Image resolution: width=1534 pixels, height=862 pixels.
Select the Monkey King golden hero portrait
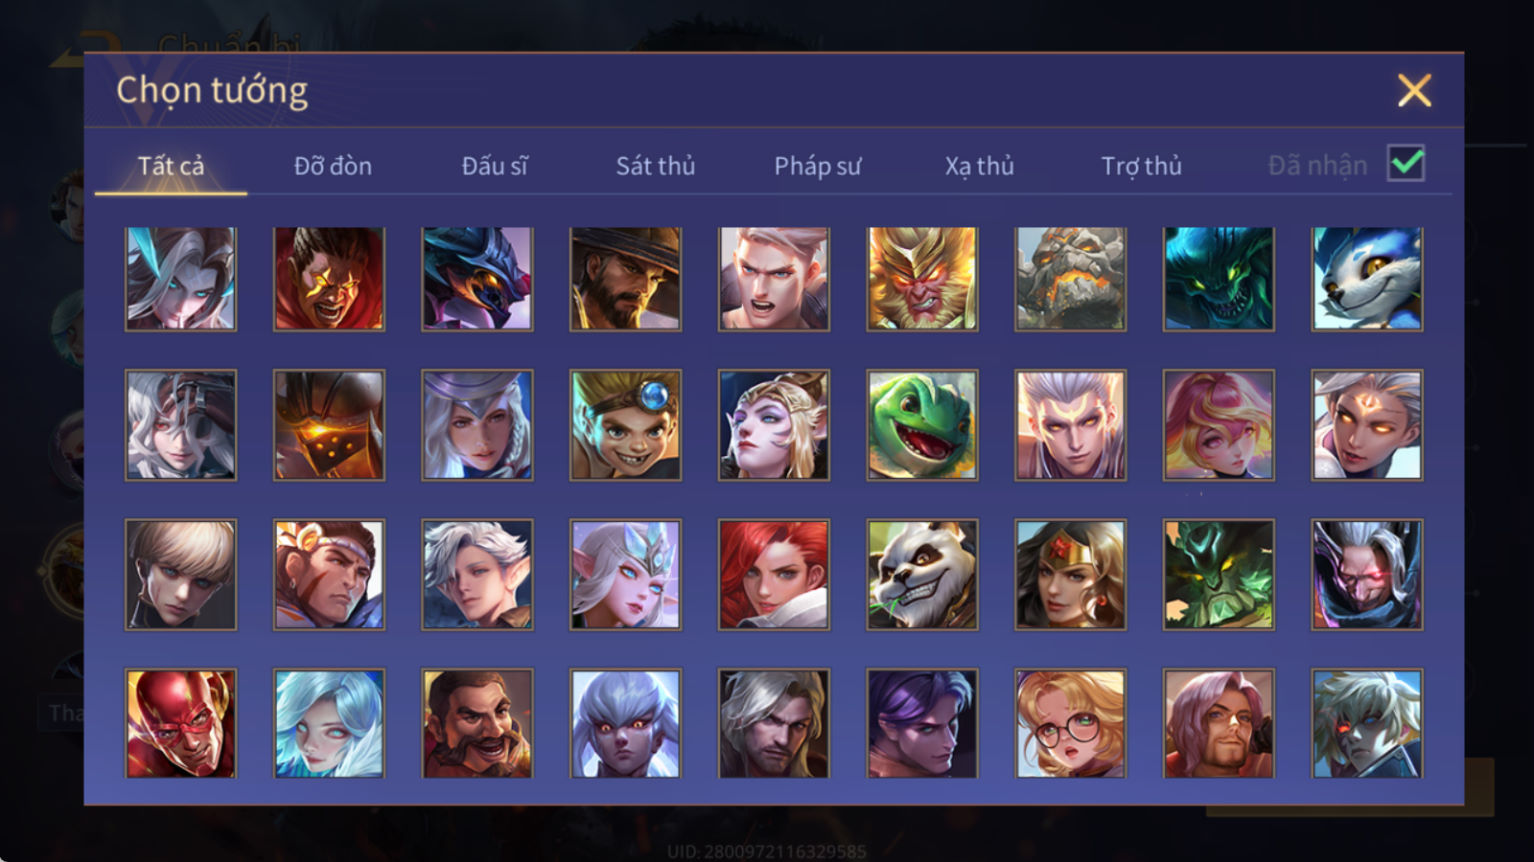coord(922,278)
